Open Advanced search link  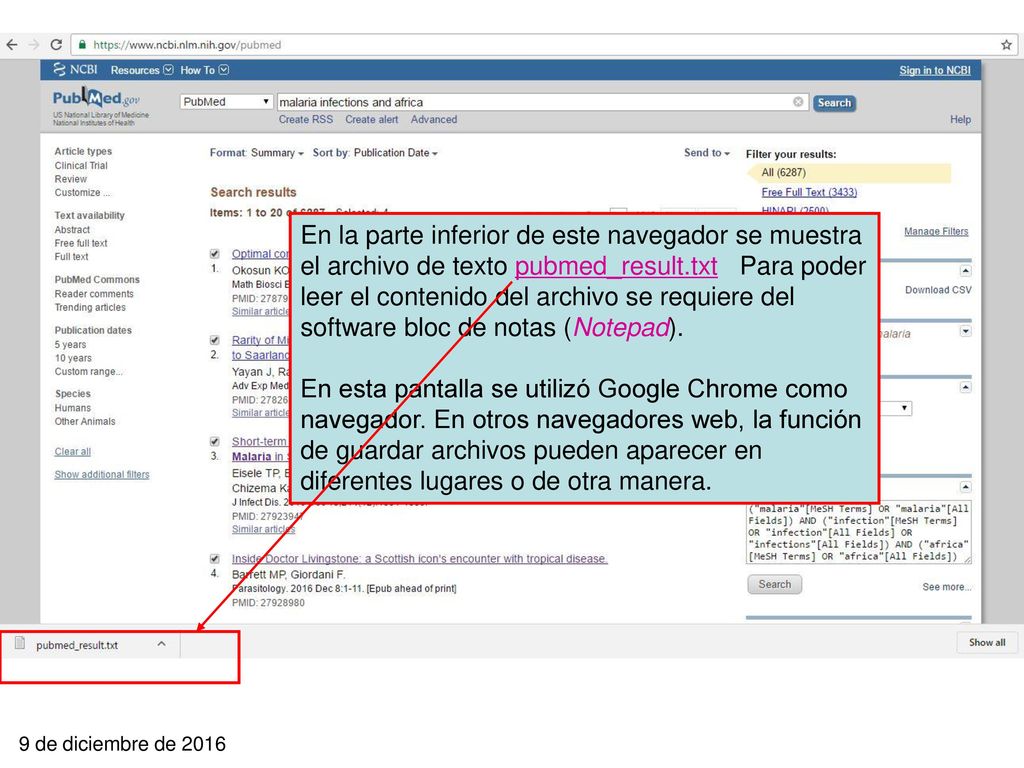(x=434, y=120)
